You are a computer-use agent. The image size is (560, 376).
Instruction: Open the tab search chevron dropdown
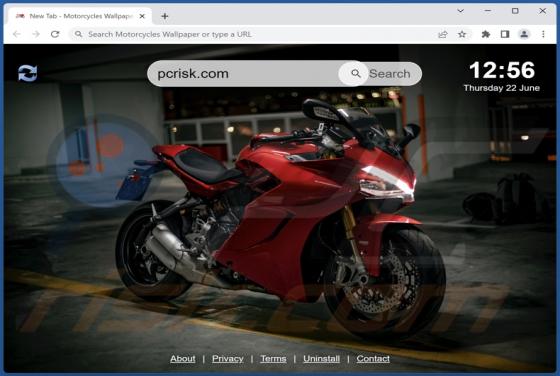[461, 11]
